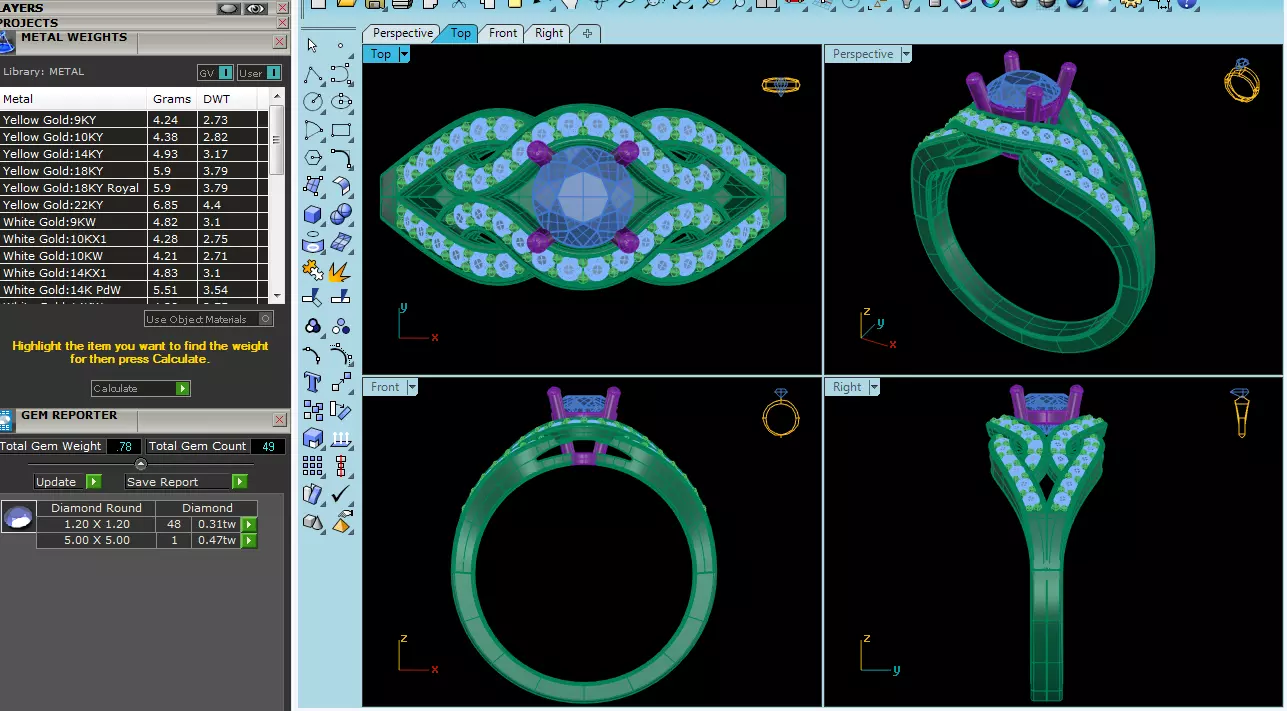Screen dimensions: 1287x711
Task: Close the Metal Weights panel
Action: [x=280, y=42]
